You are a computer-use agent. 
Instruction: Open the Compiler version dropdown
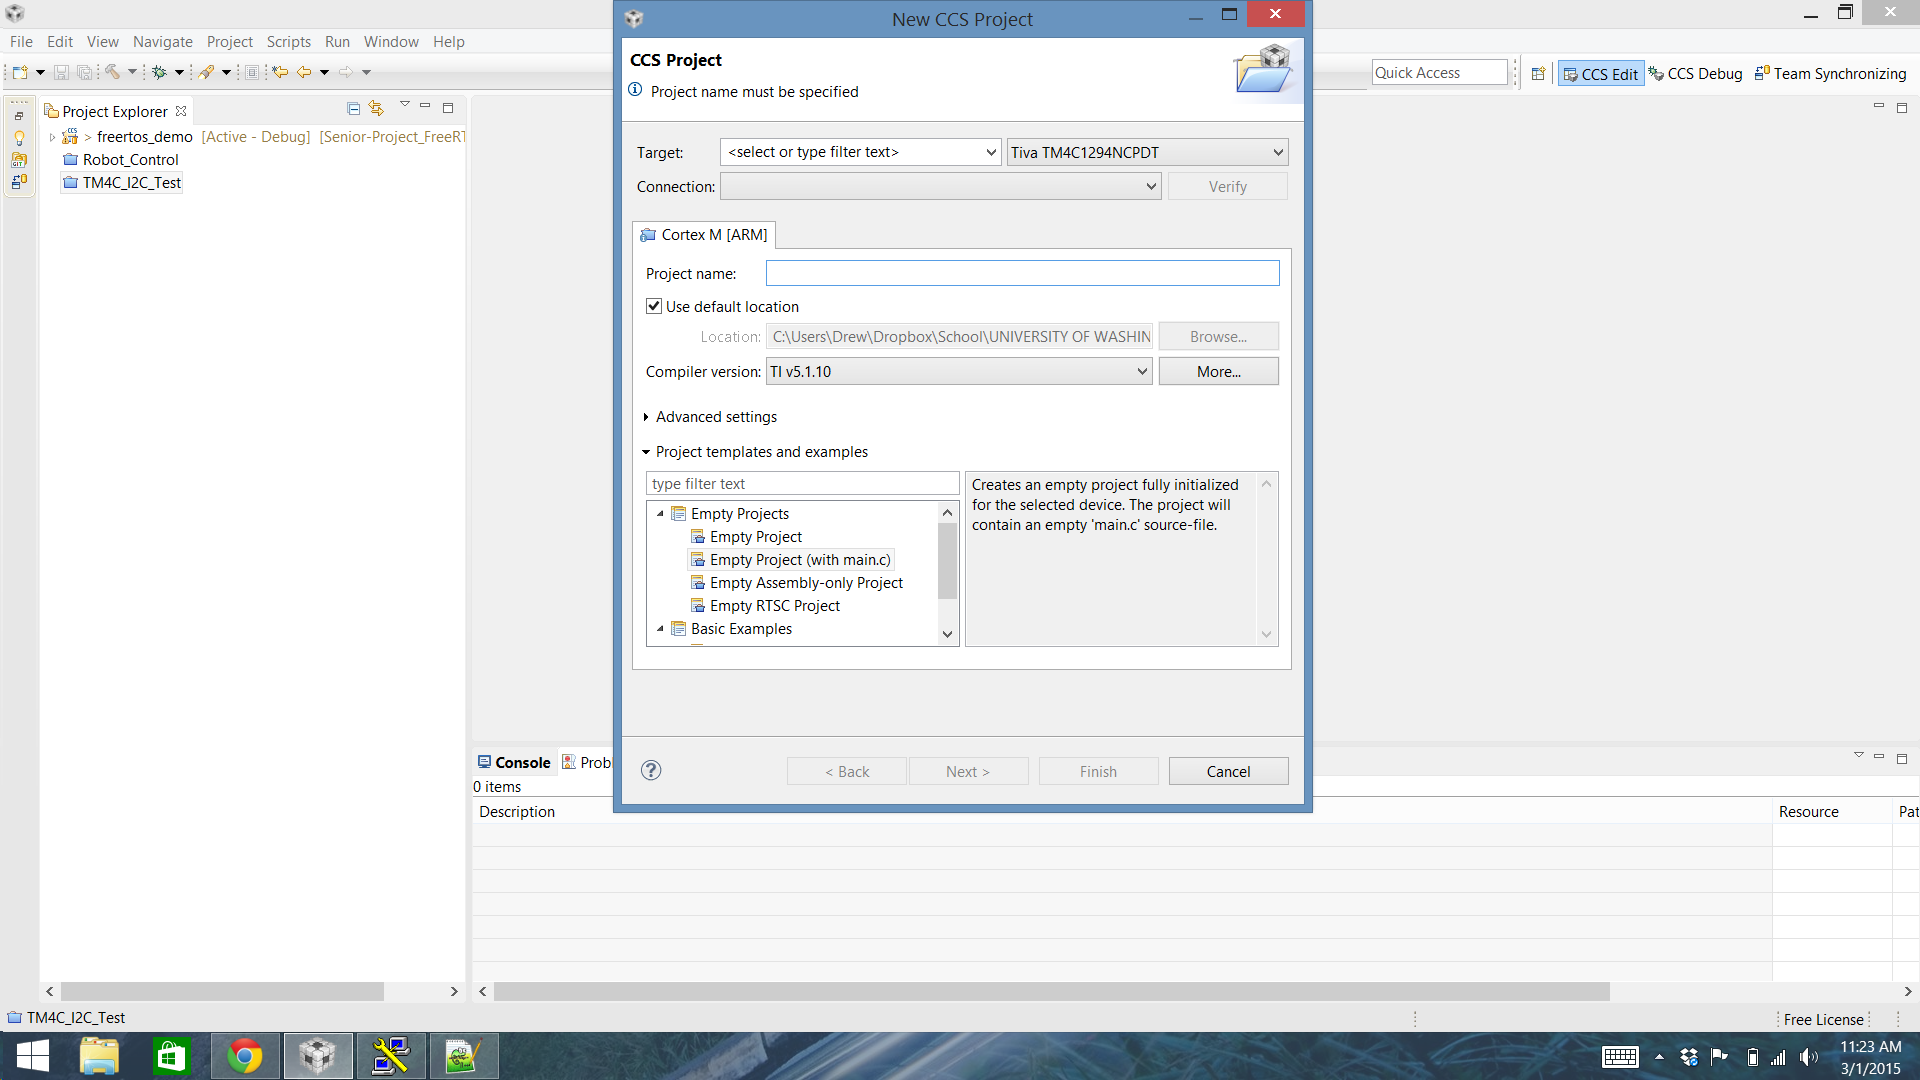(959, 371)
